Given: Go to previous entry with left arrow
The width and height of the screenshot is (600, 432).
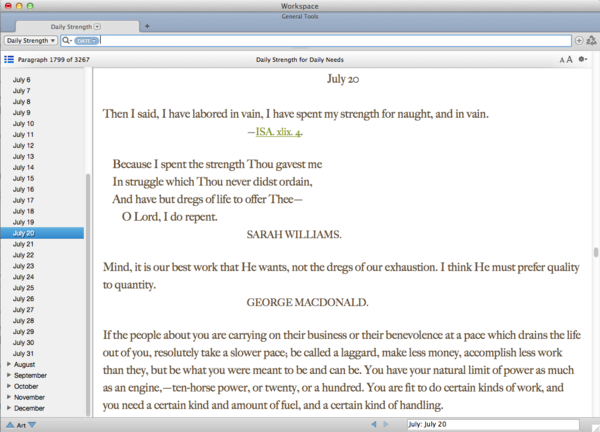Looking at the screenshot, I should pos(374,425).
